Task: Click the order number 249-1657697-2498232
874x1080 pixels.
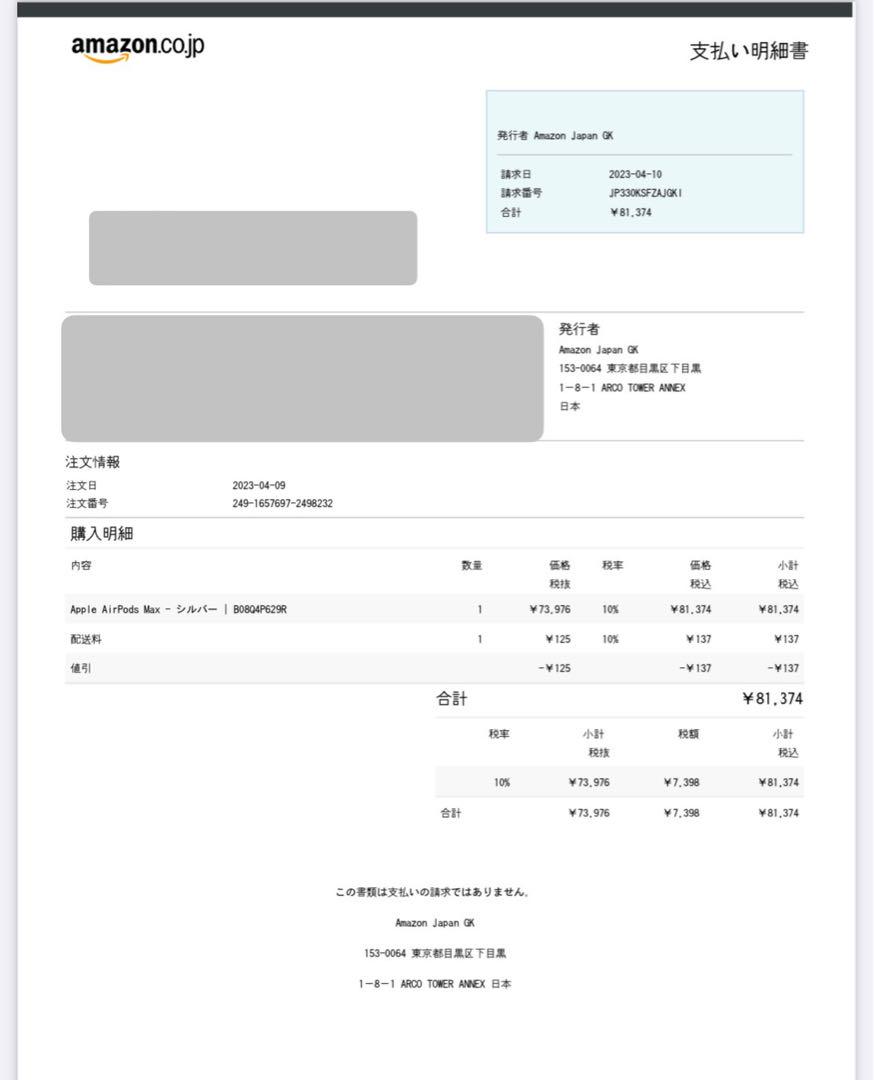Action: pos(282,504)
